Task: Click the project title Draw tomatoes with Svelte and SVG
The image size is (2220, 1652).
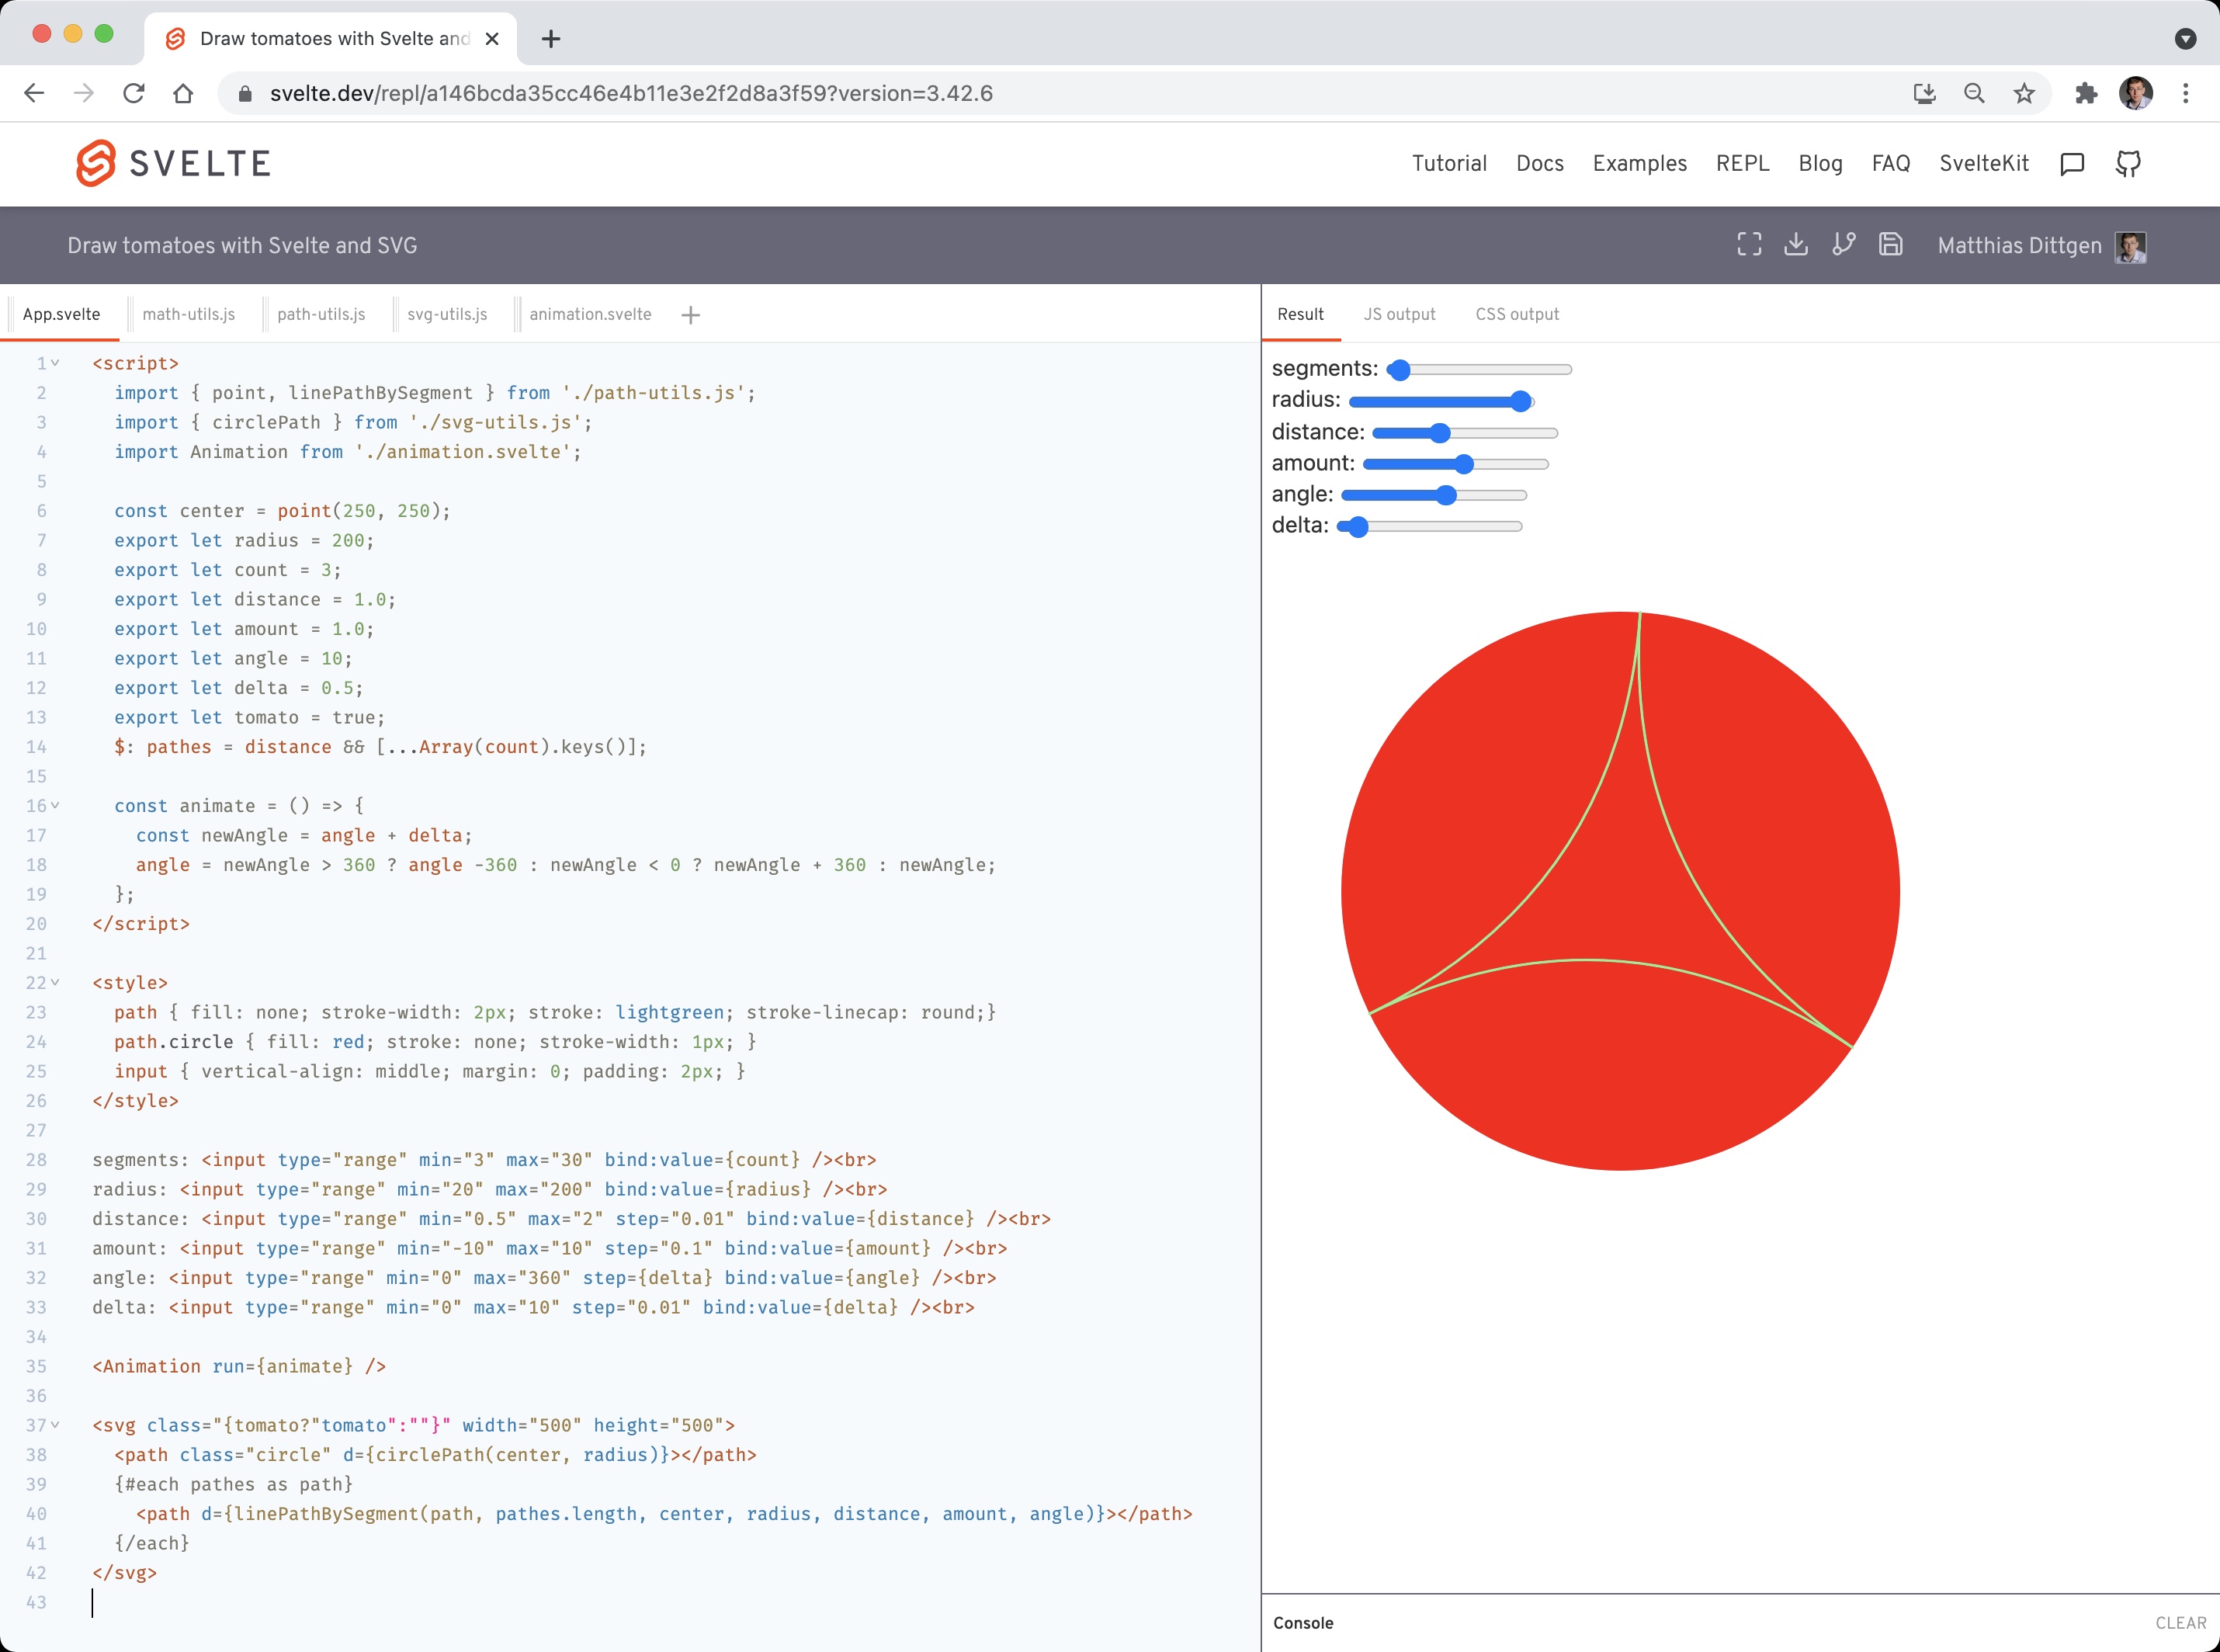Action: tap(242, 246)
